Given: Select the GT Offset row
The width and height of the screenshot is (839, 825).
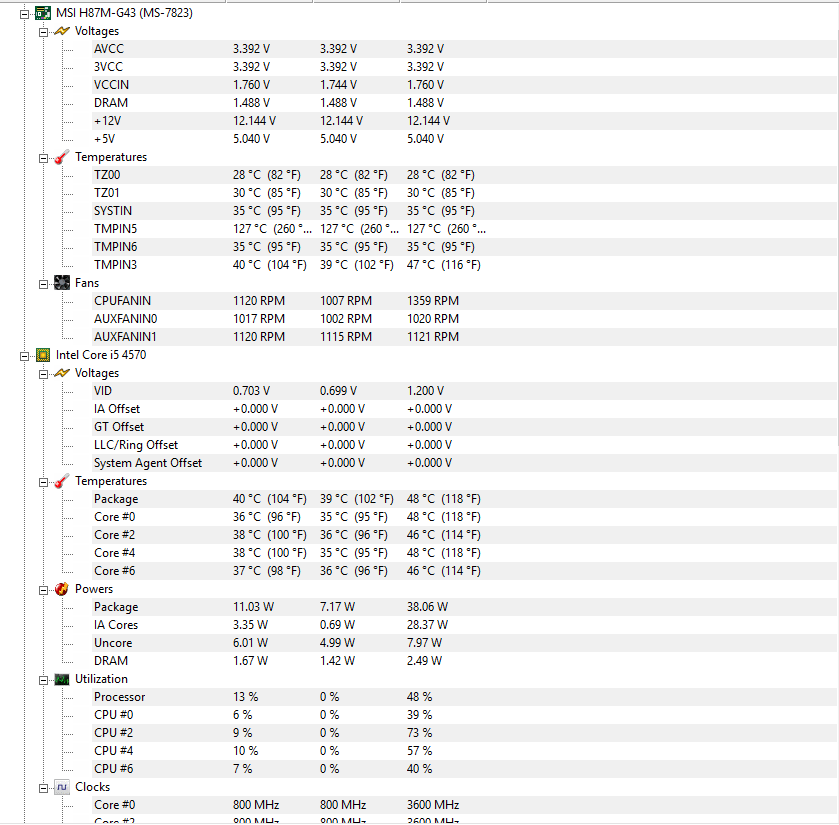Looking at the screenshot, I should pyautogui.click(x=464, y=427).
